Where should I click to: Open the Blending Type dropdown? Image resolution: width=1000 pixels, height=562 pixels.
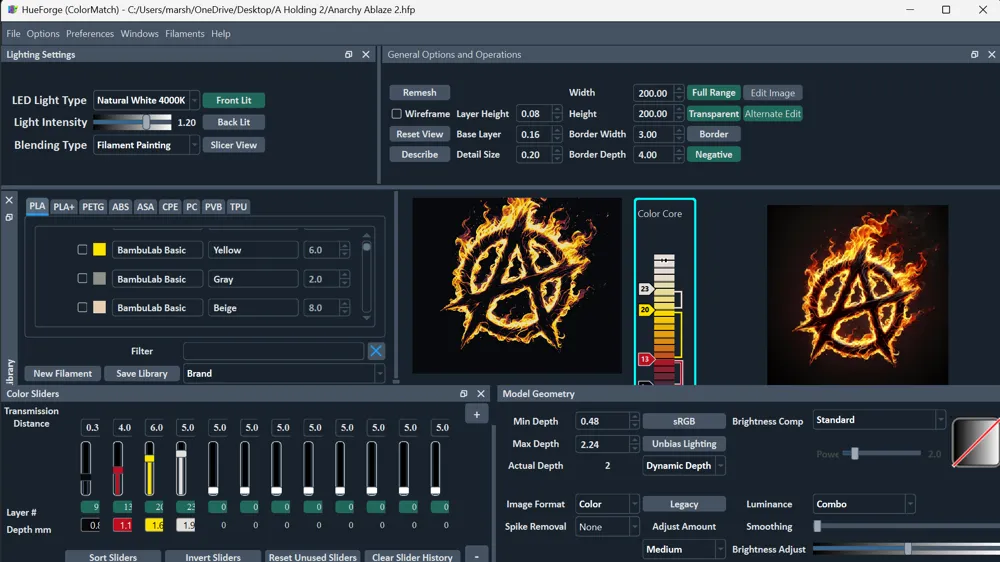(x=146, y=145)
